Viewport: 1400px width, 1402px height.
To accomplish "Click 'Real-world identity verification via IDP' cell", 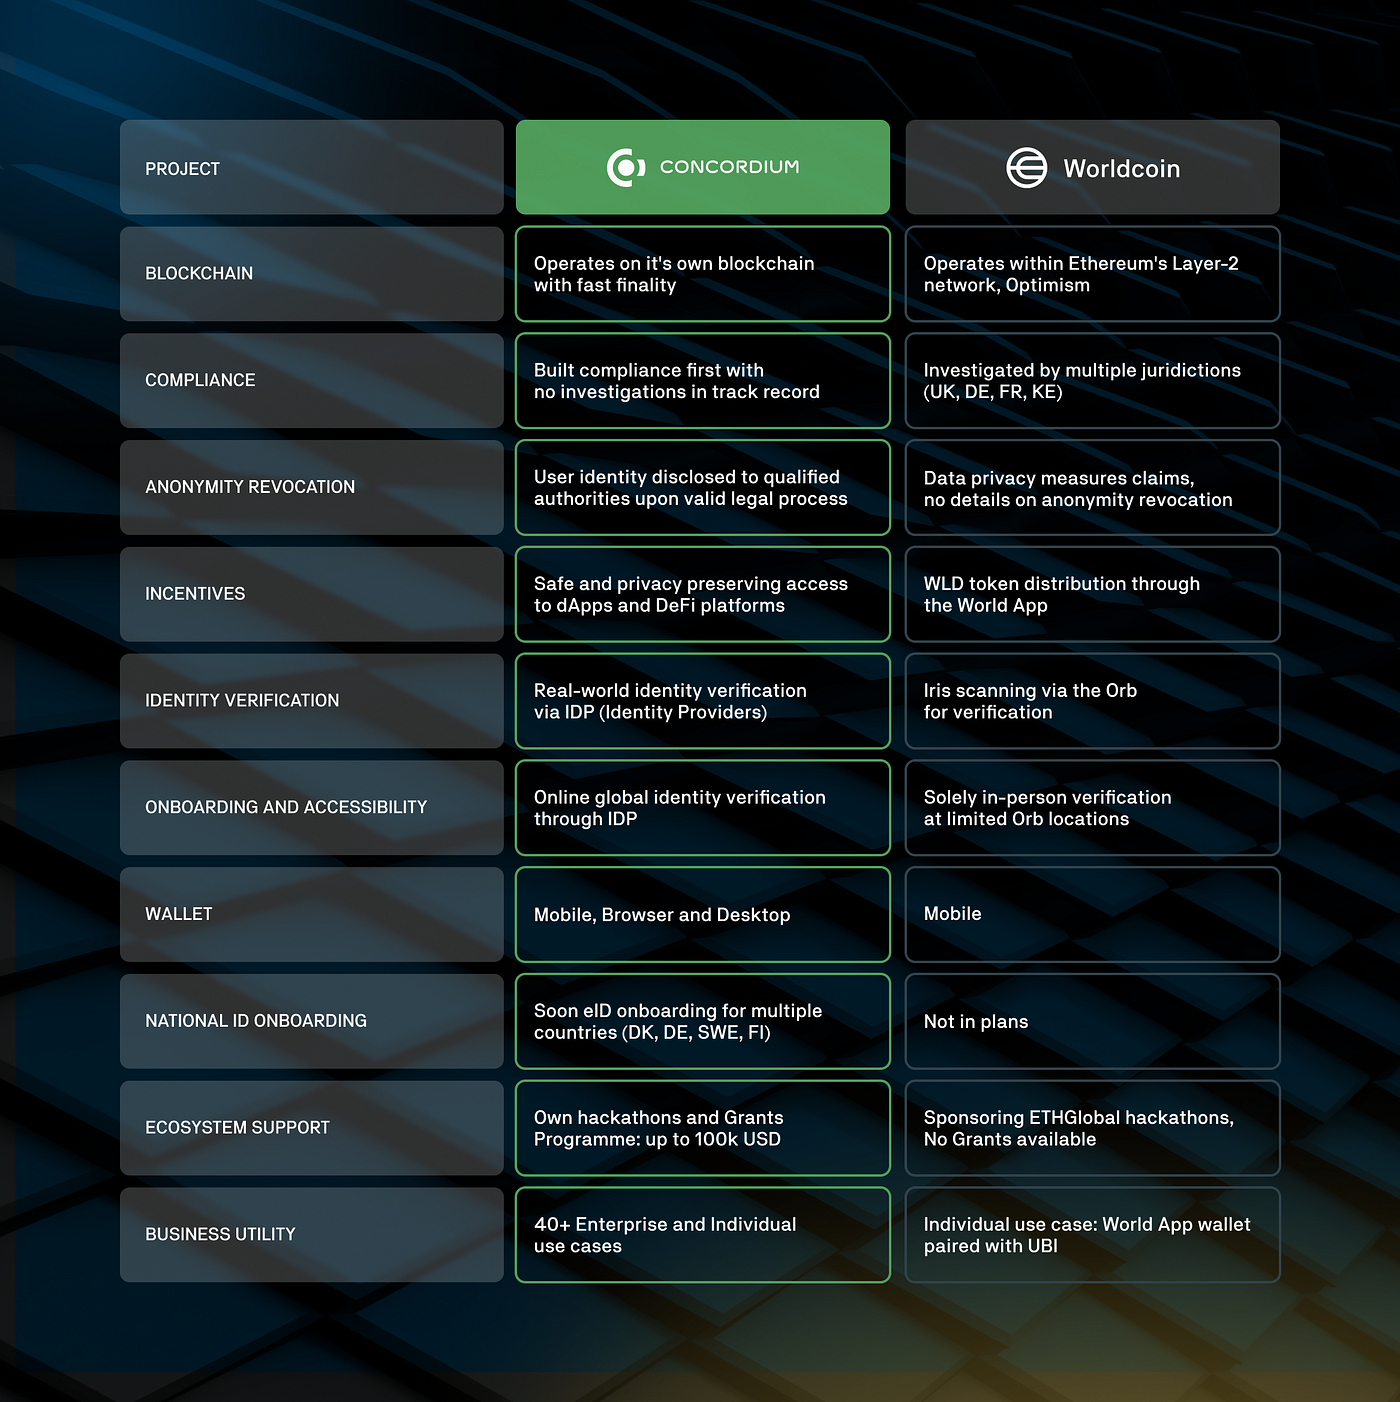I will (703, 701).
